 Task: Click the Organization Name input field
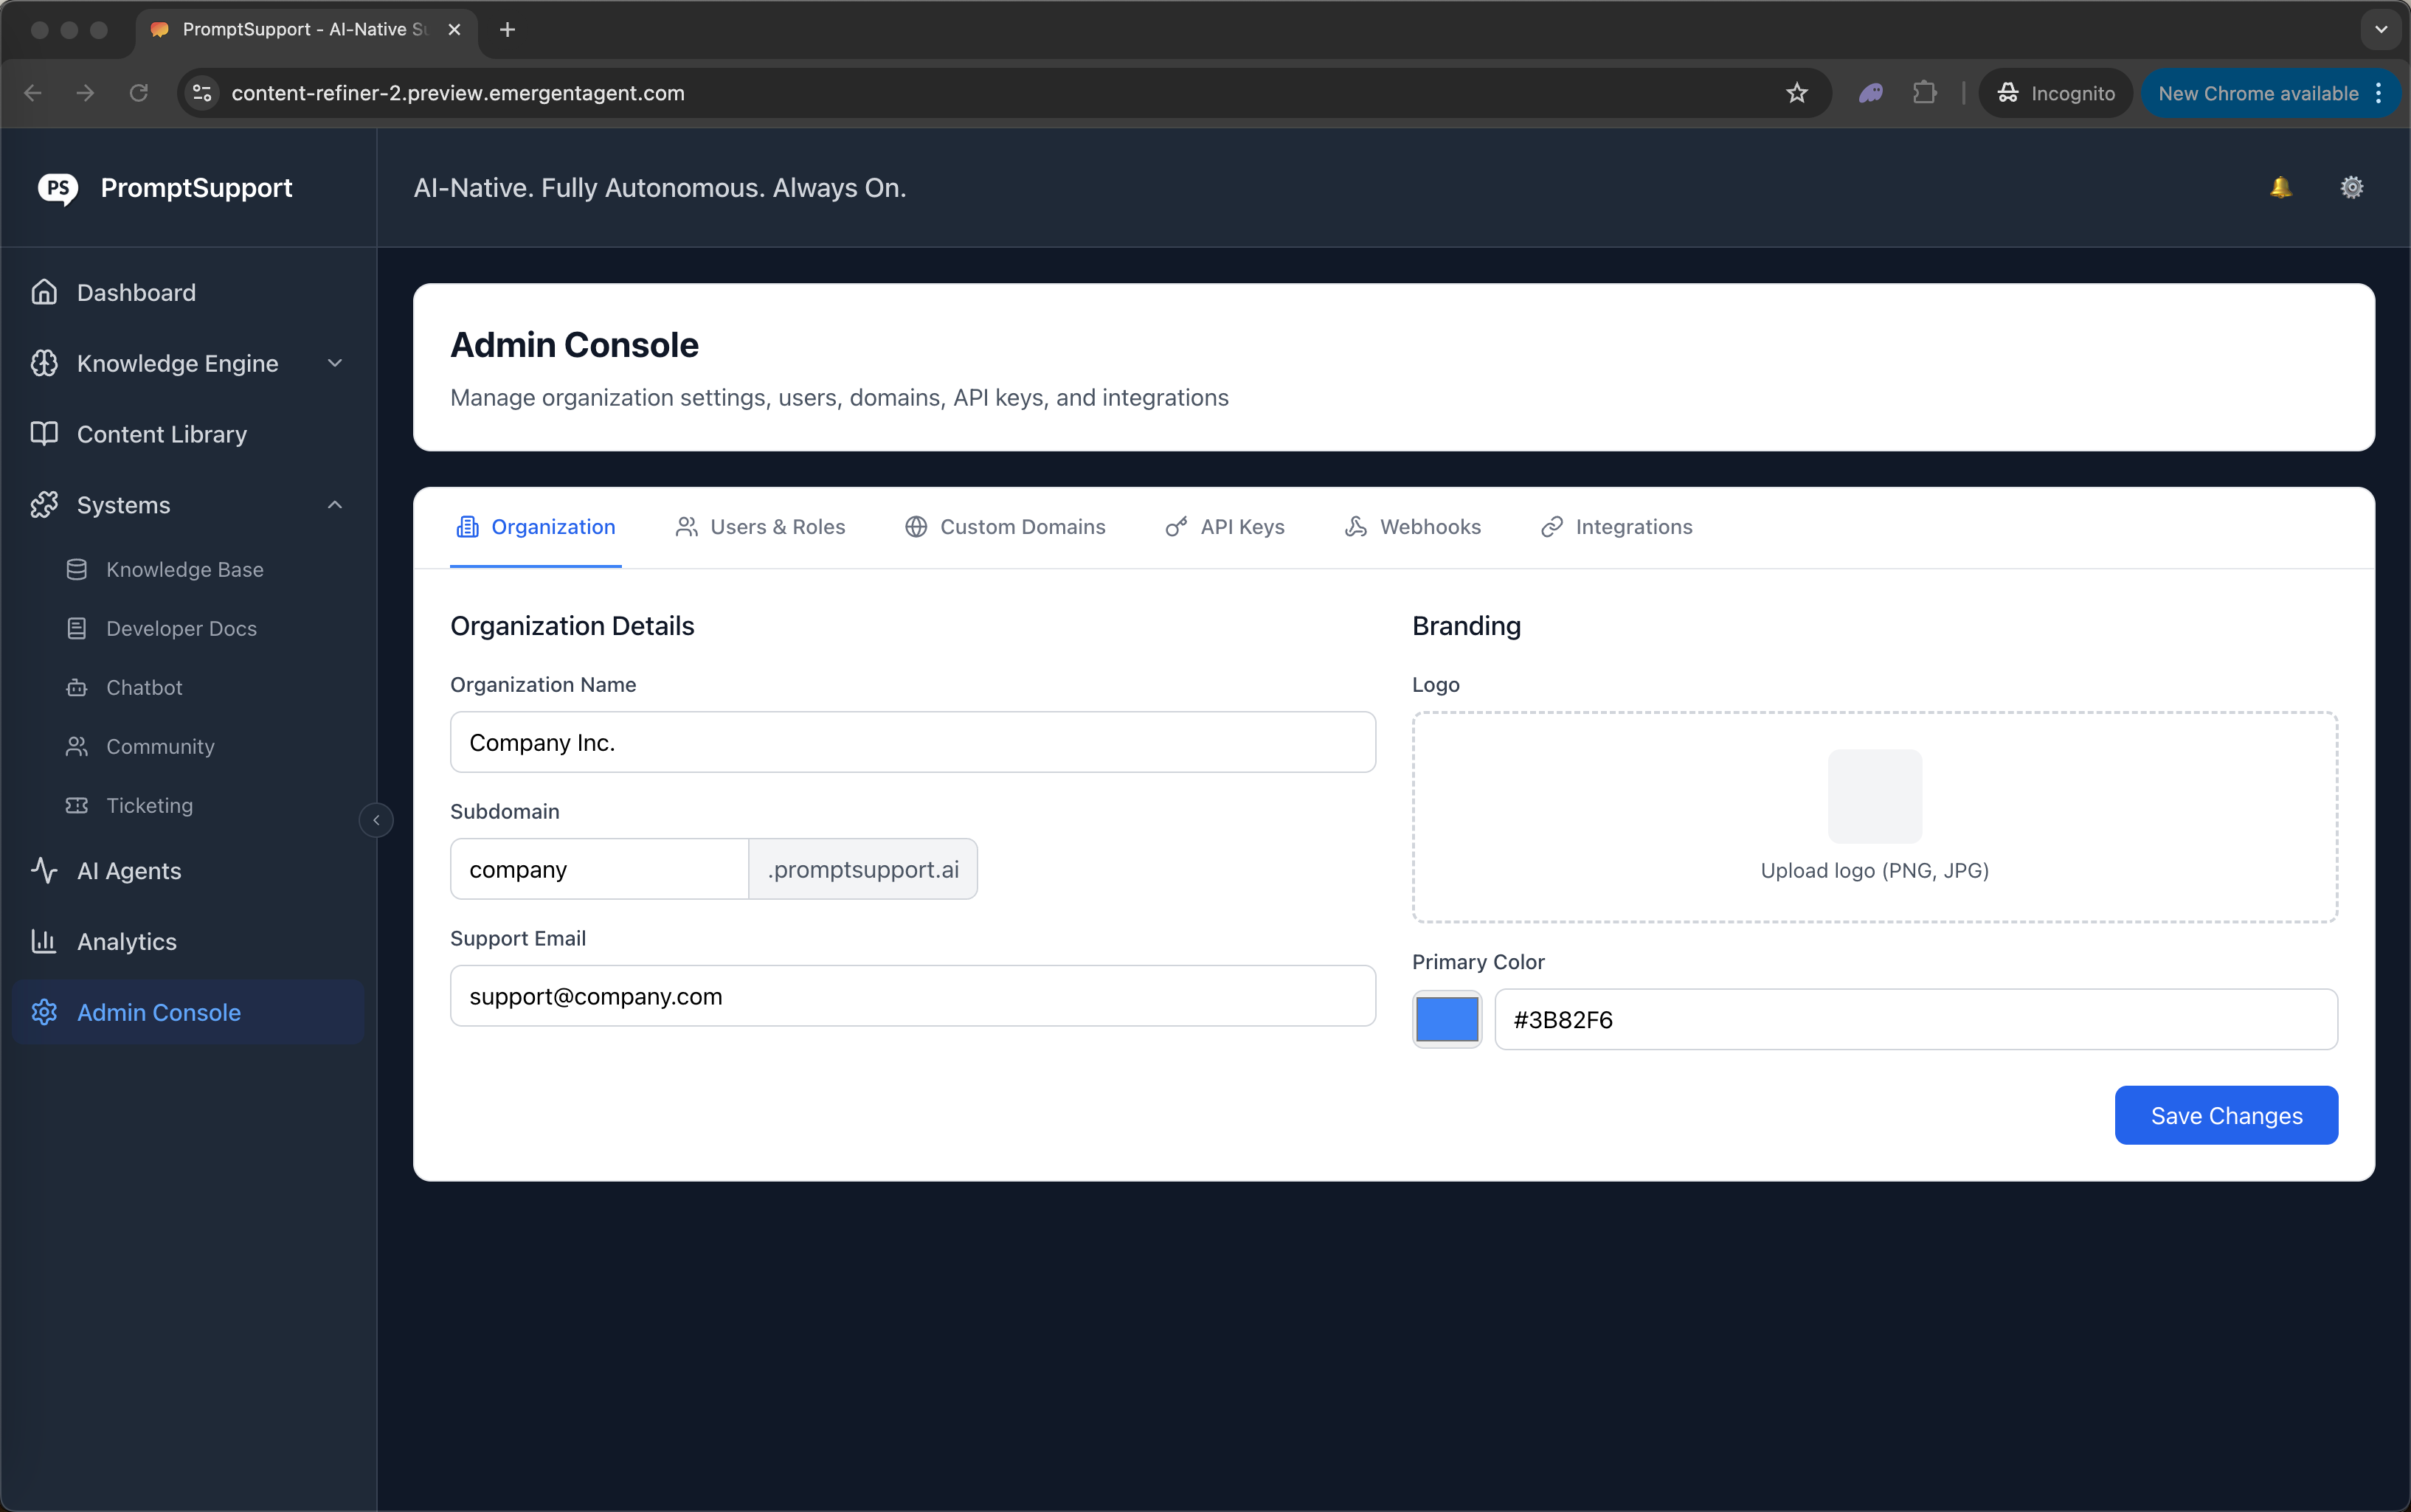point(911,741)
